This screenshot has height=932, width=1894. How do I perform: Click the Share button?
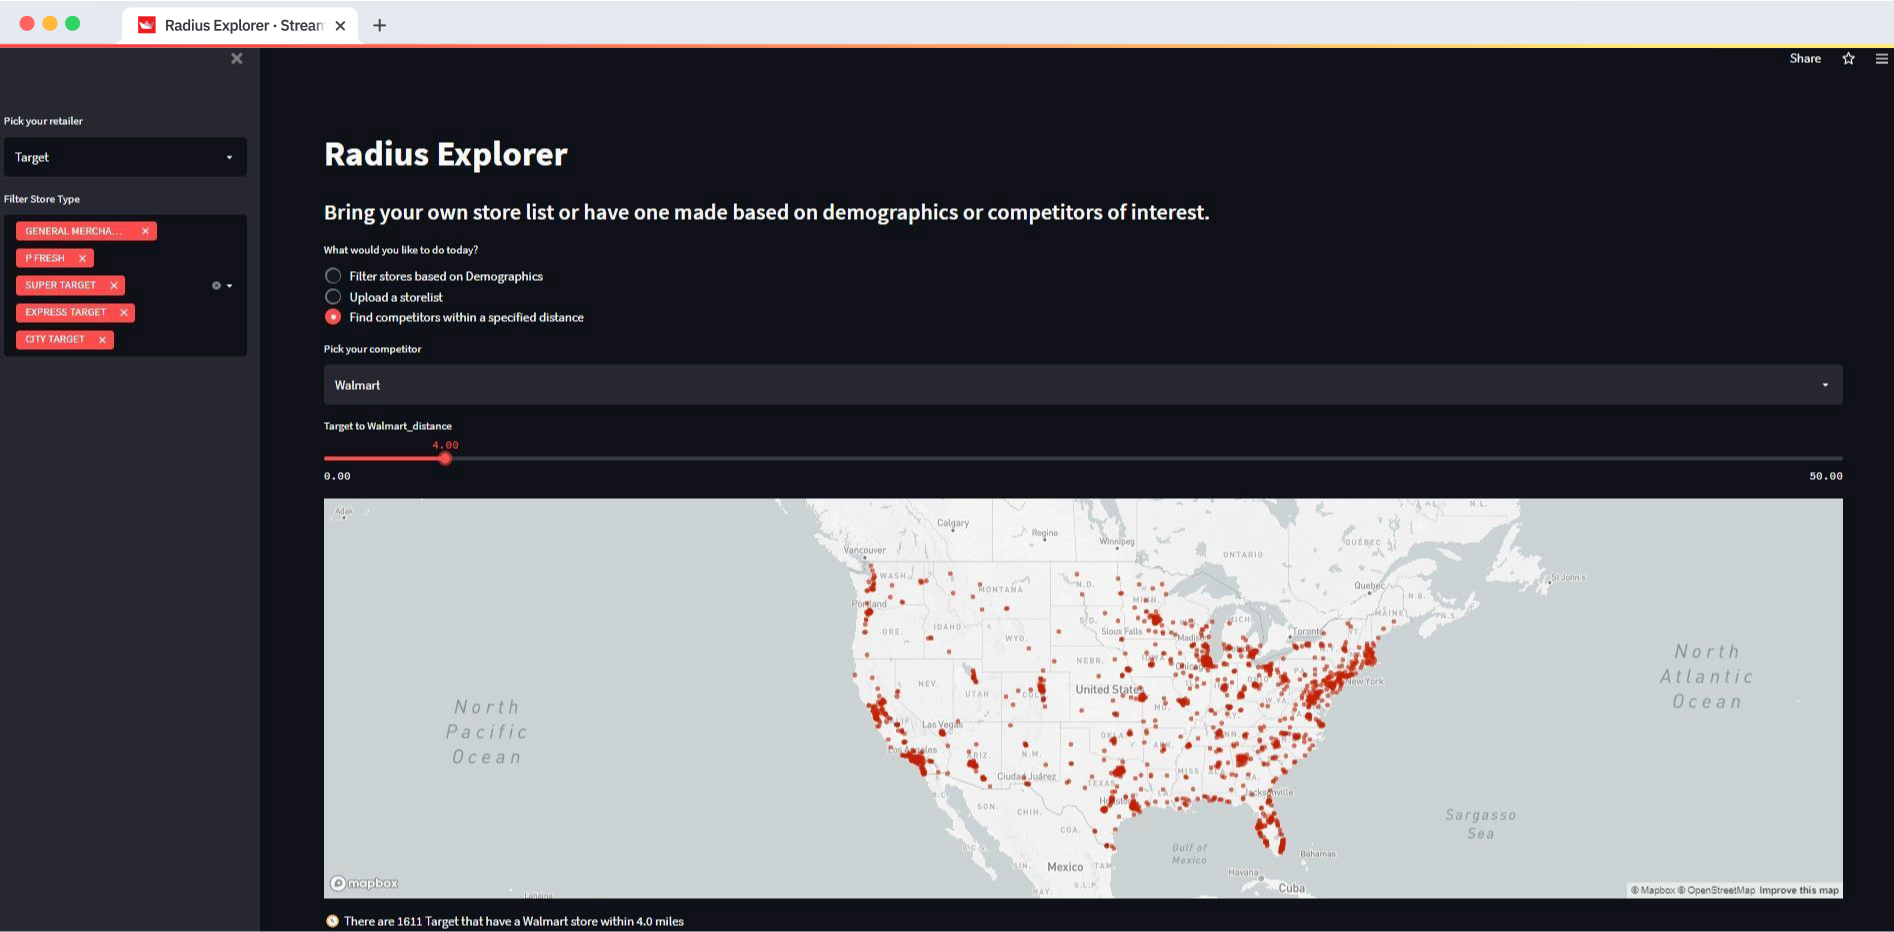click(1804, 58)
